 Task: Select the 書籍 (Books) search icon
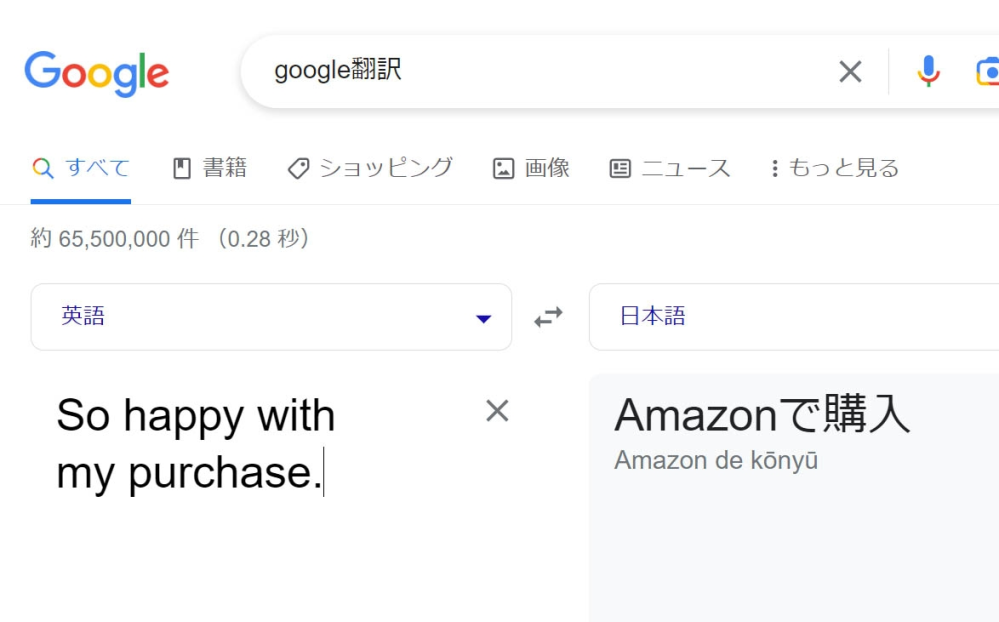point(183,167)
